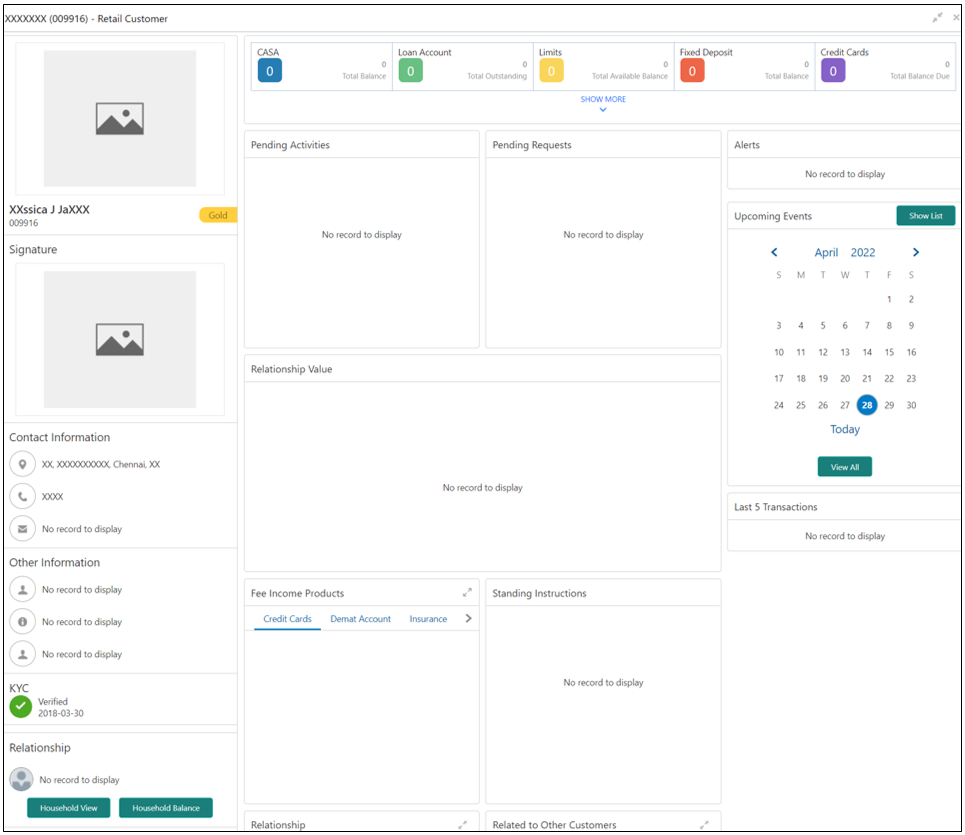
Task: Click the Total Outstanding label in Loan Account
Action: [497, 76]
